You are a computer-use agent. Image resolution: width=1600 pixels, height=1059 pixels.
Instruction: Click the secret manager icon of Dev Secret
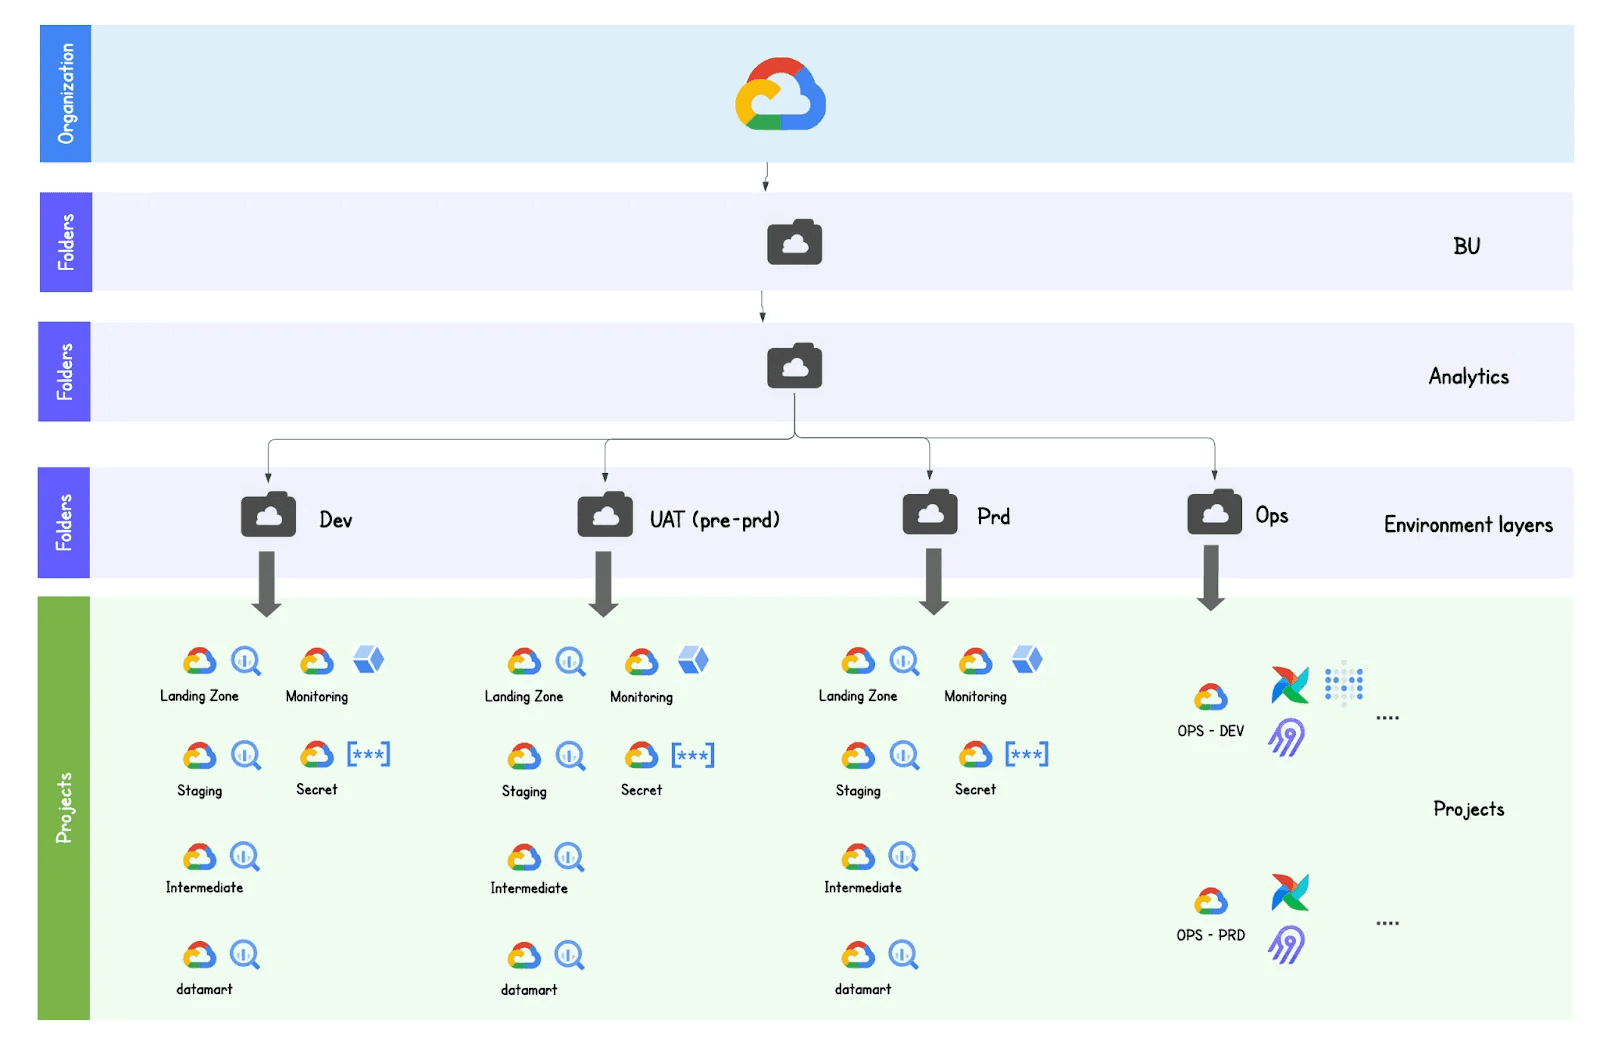click(369, 754)
